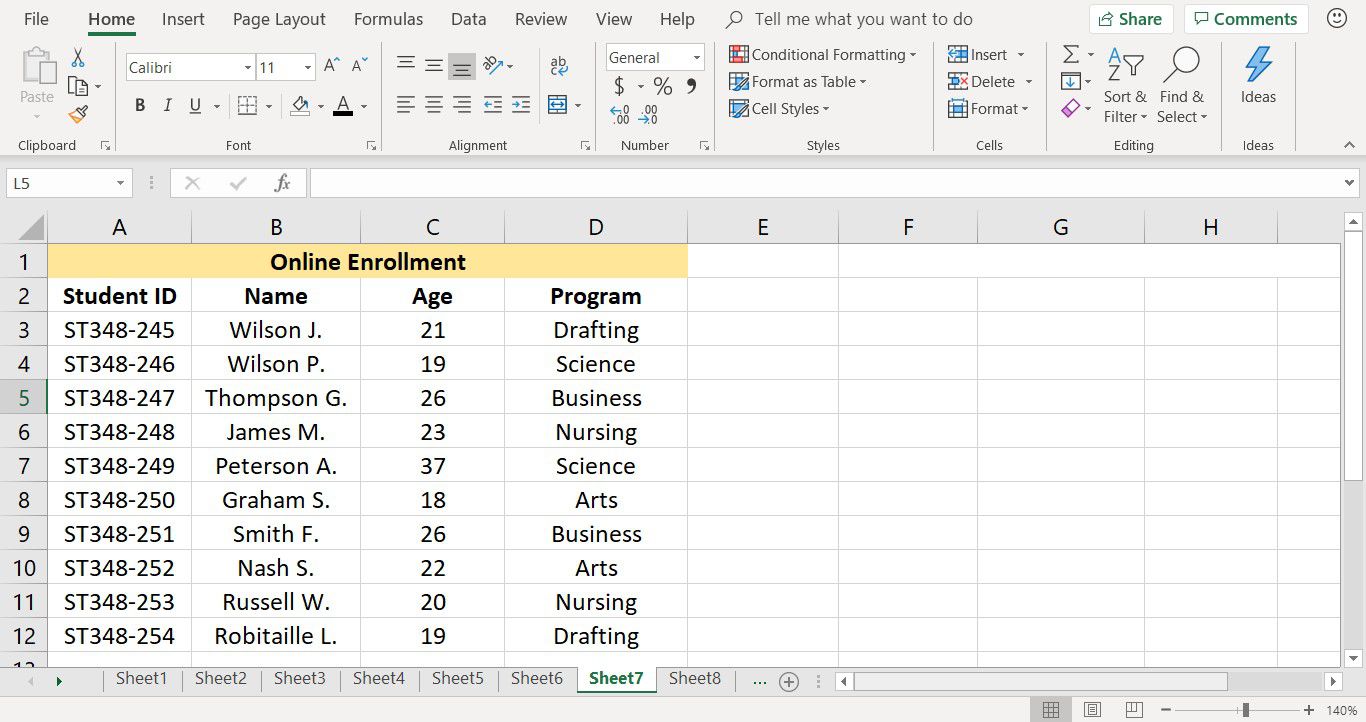This screenshot has height=722, width=1366.
Task: Apply percent style number format
Action: click(663, 86)
